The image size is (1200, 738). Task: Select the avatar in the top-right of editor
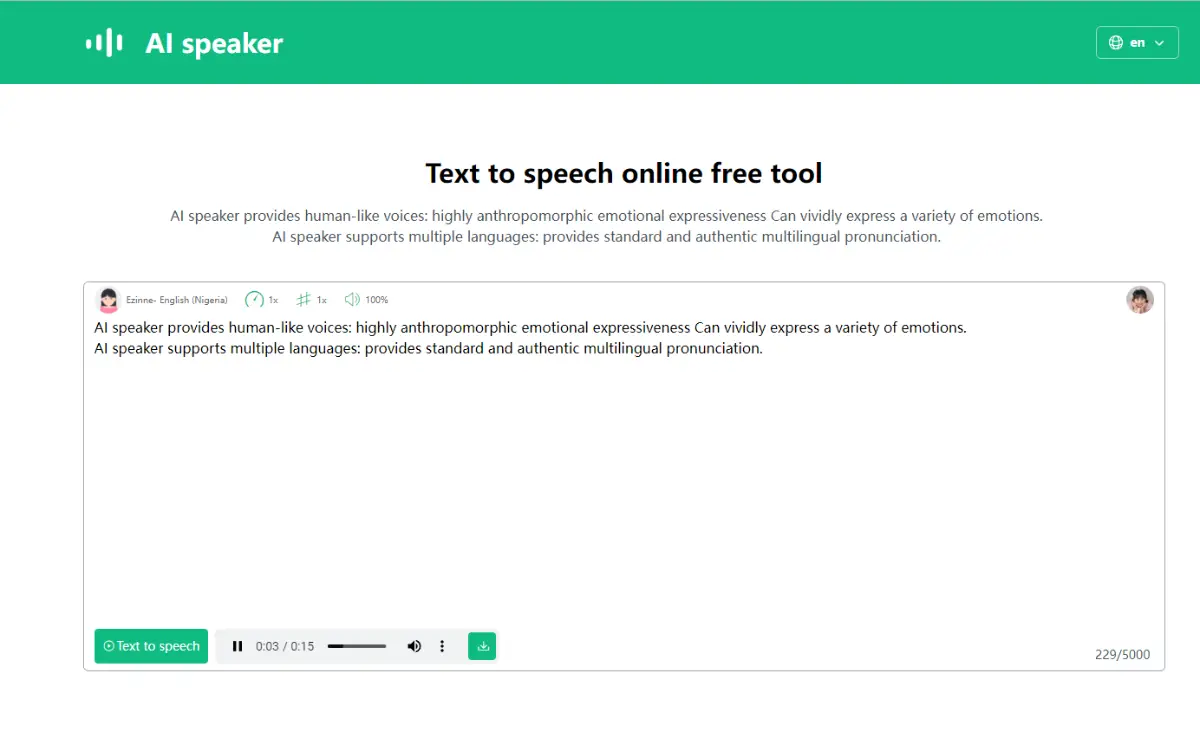[x=1140, y=299]
